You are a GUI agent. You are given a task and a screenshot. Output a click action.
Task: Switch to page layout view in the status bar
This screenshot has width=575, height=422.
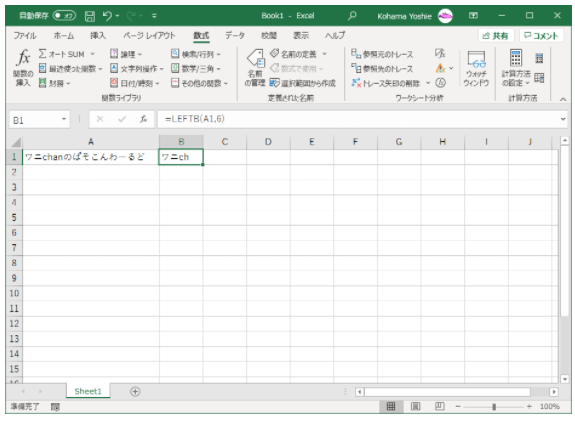coord(415,406)
